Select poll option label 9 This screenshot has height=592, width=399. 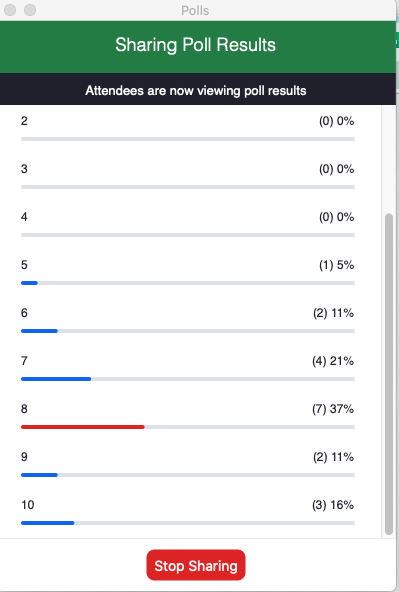click(x=24, y=457)
